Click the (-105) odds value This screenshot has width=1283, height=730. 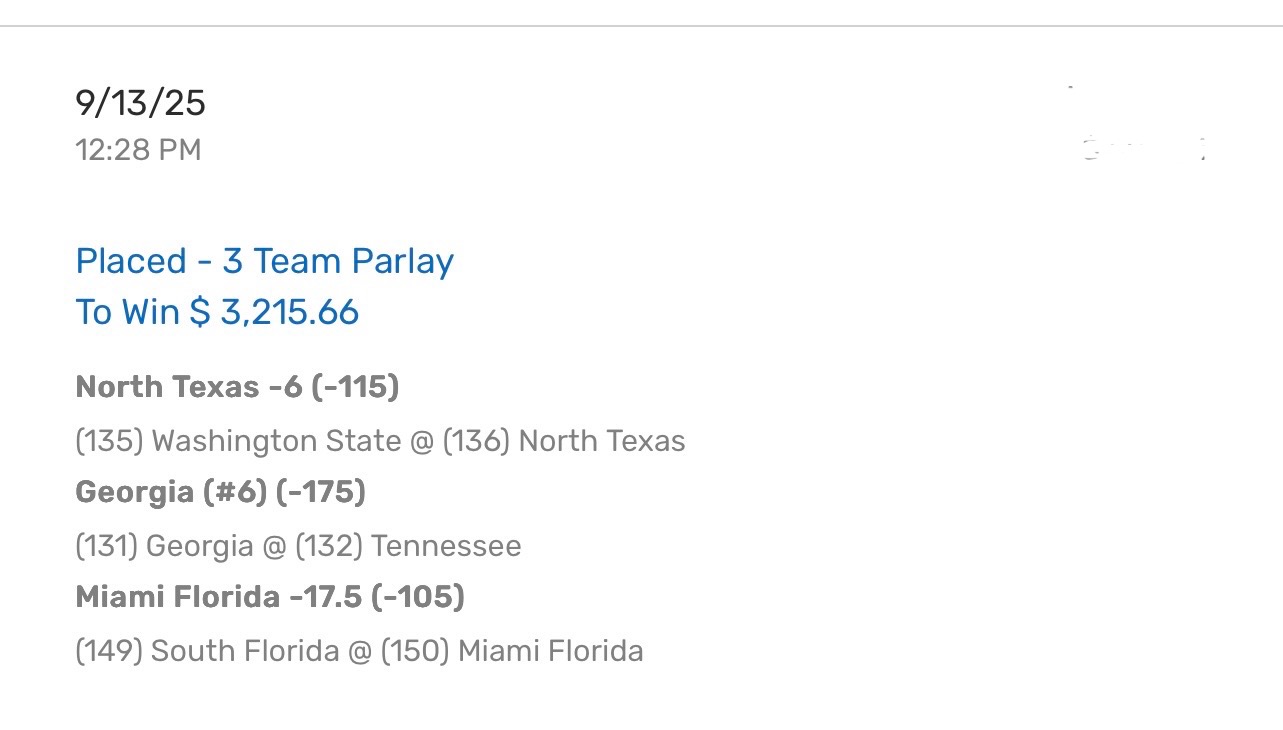tap(417, 597)
